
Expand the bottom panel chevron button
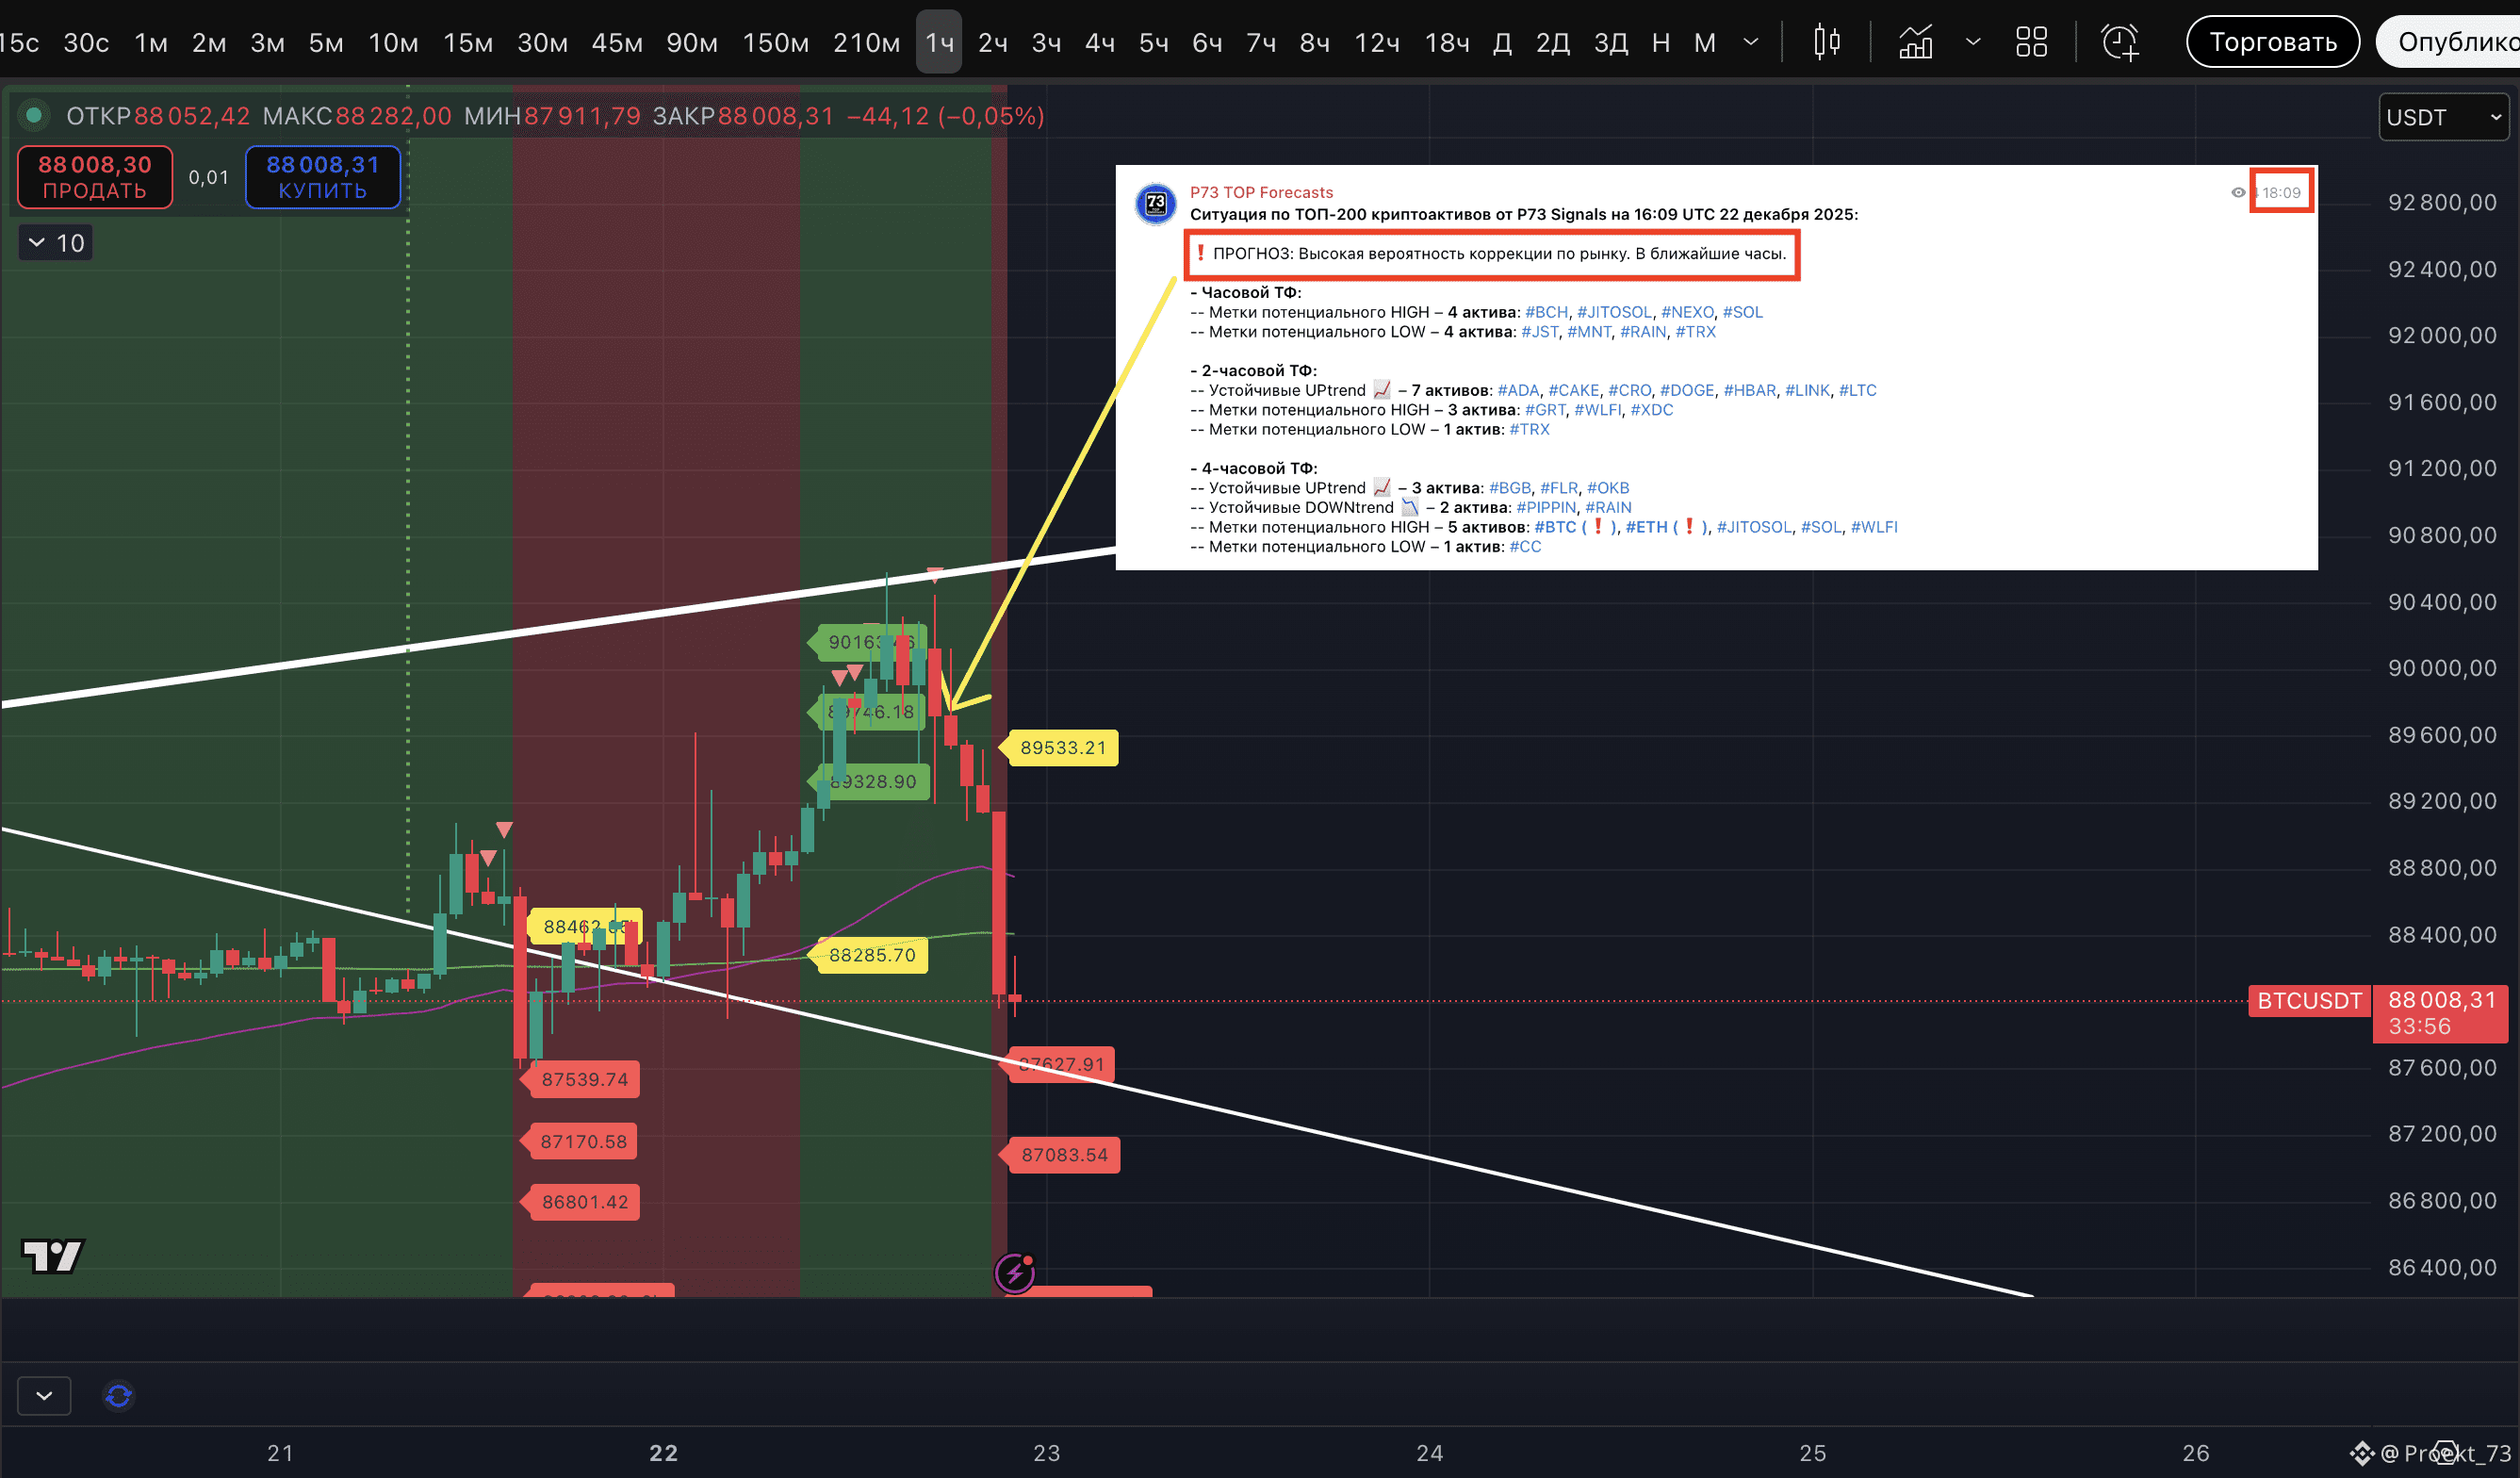tap(44, 1395)
